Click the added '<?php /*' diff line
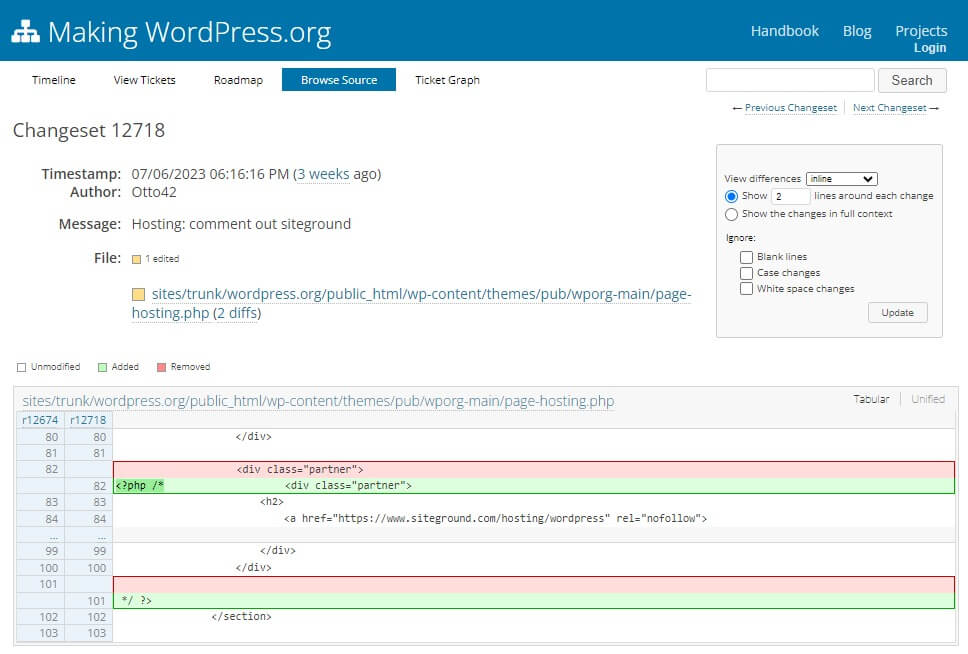This screenshot has width=968, height=654. 534,485
